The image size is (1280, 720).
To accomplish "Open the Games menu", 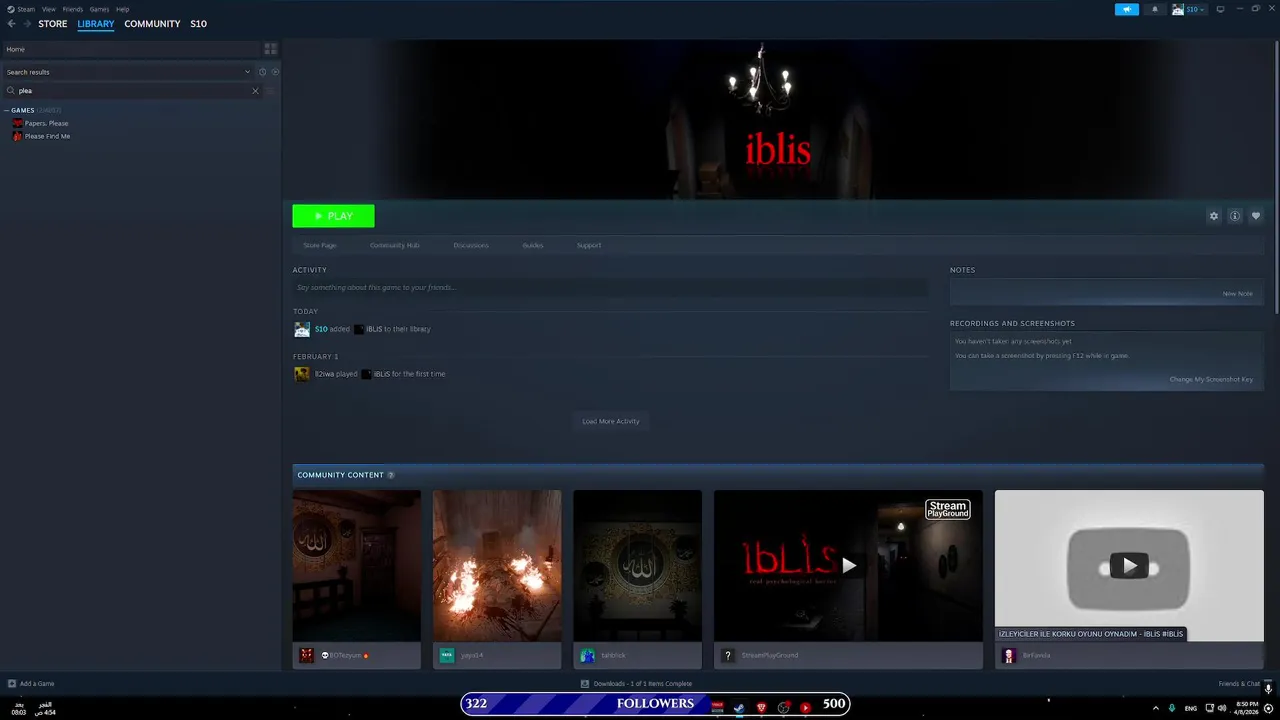I will [x=99, y=9].
